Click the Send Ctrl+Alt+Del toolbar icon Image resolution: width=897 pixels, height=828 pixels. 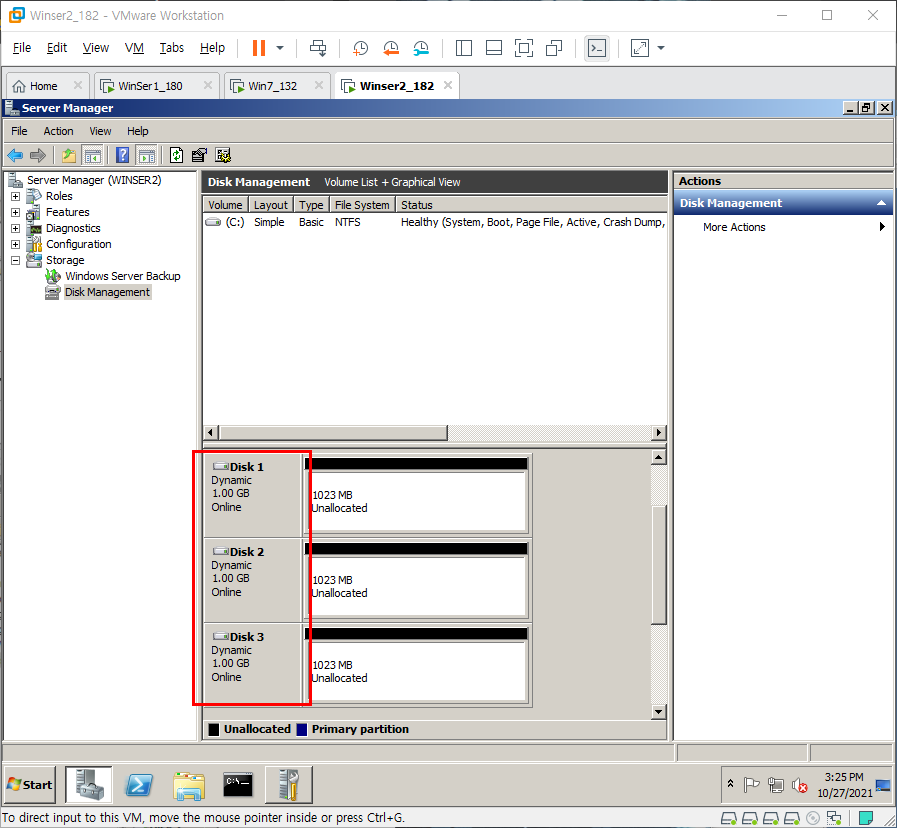click(x=318, y=48)
